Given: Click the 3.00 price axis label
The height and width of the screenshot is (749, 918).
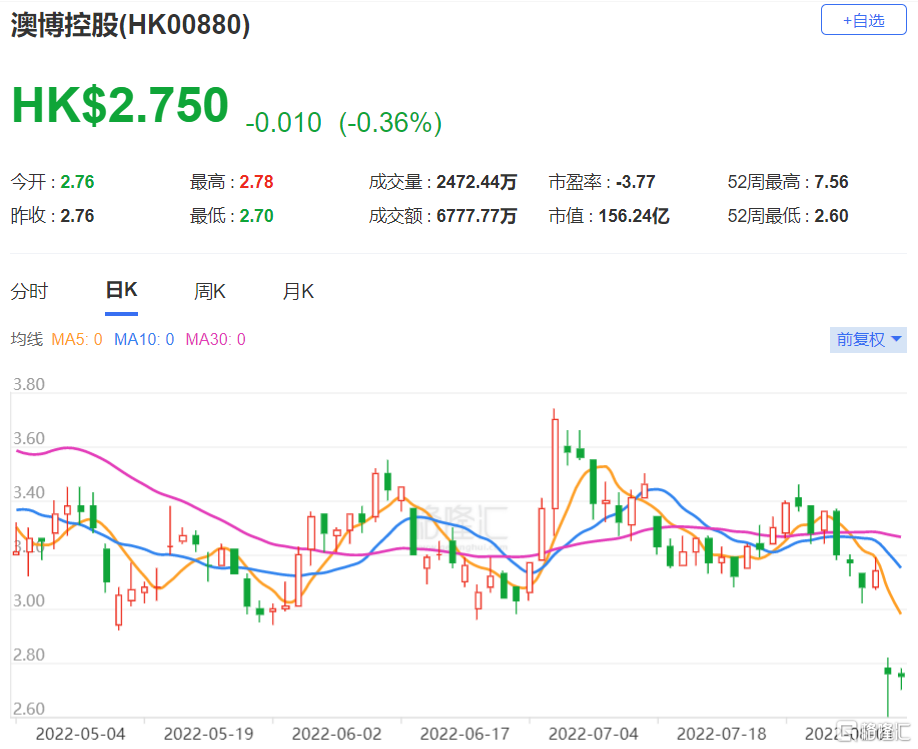Looking at the screenshot, I should tap(29, 600).
